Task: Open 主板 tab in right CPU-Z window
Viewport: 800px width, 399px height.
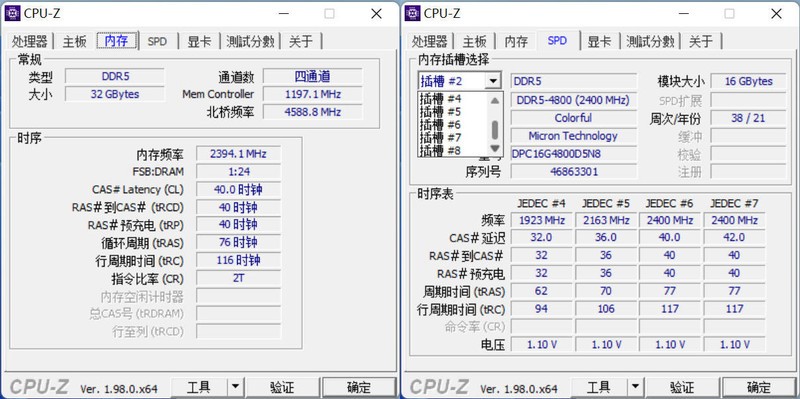Action: point(474,41)
